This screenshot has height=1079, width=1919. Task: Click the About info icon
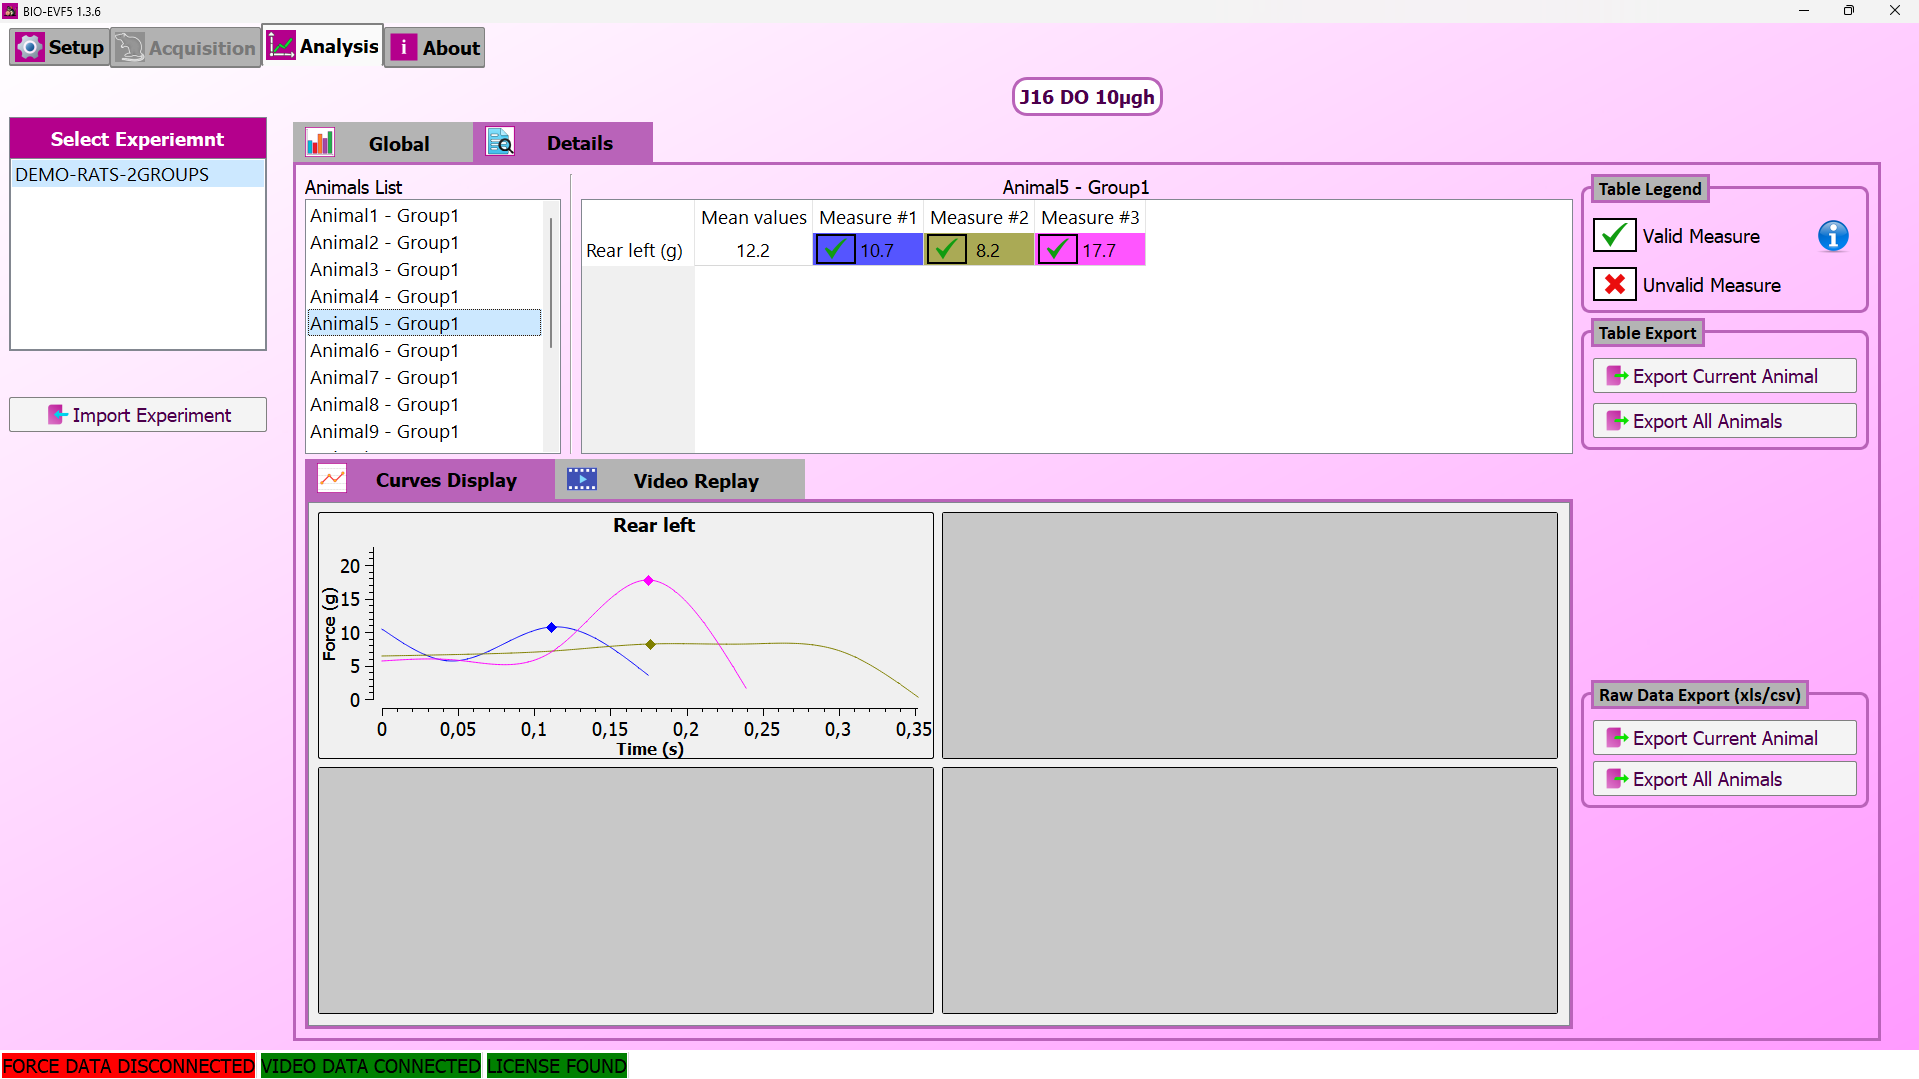[x=403, y=47]
